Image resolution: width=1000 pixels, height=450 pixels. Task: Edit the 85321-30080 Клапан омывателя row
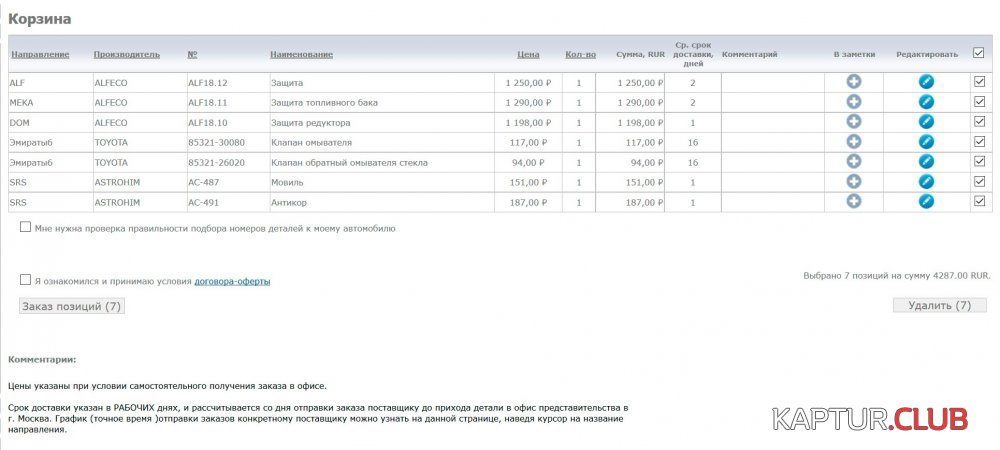926,142
